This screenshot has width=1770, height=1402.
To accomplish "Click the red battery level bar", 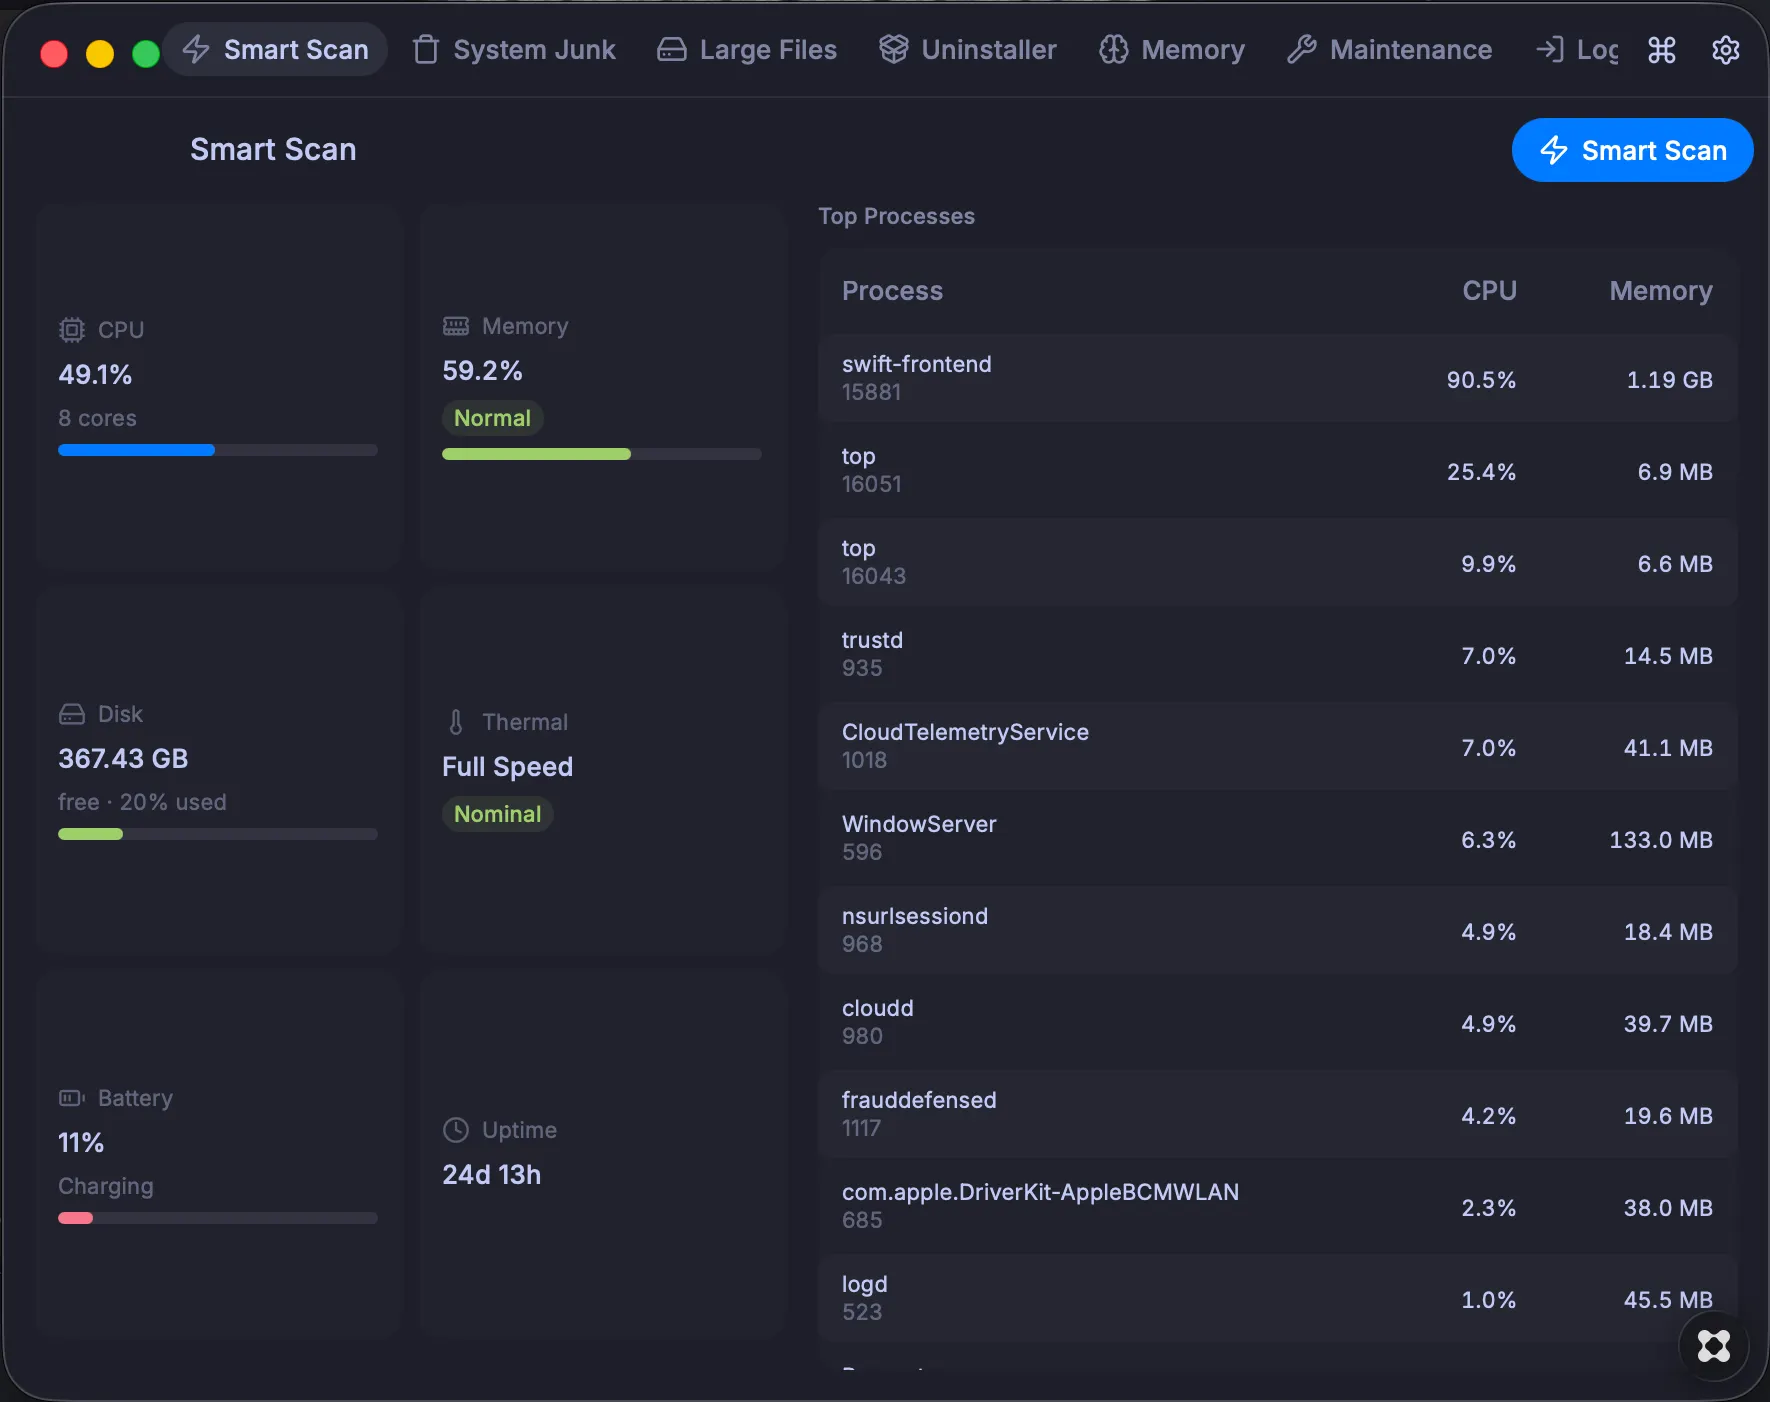I will point(218,1218).
